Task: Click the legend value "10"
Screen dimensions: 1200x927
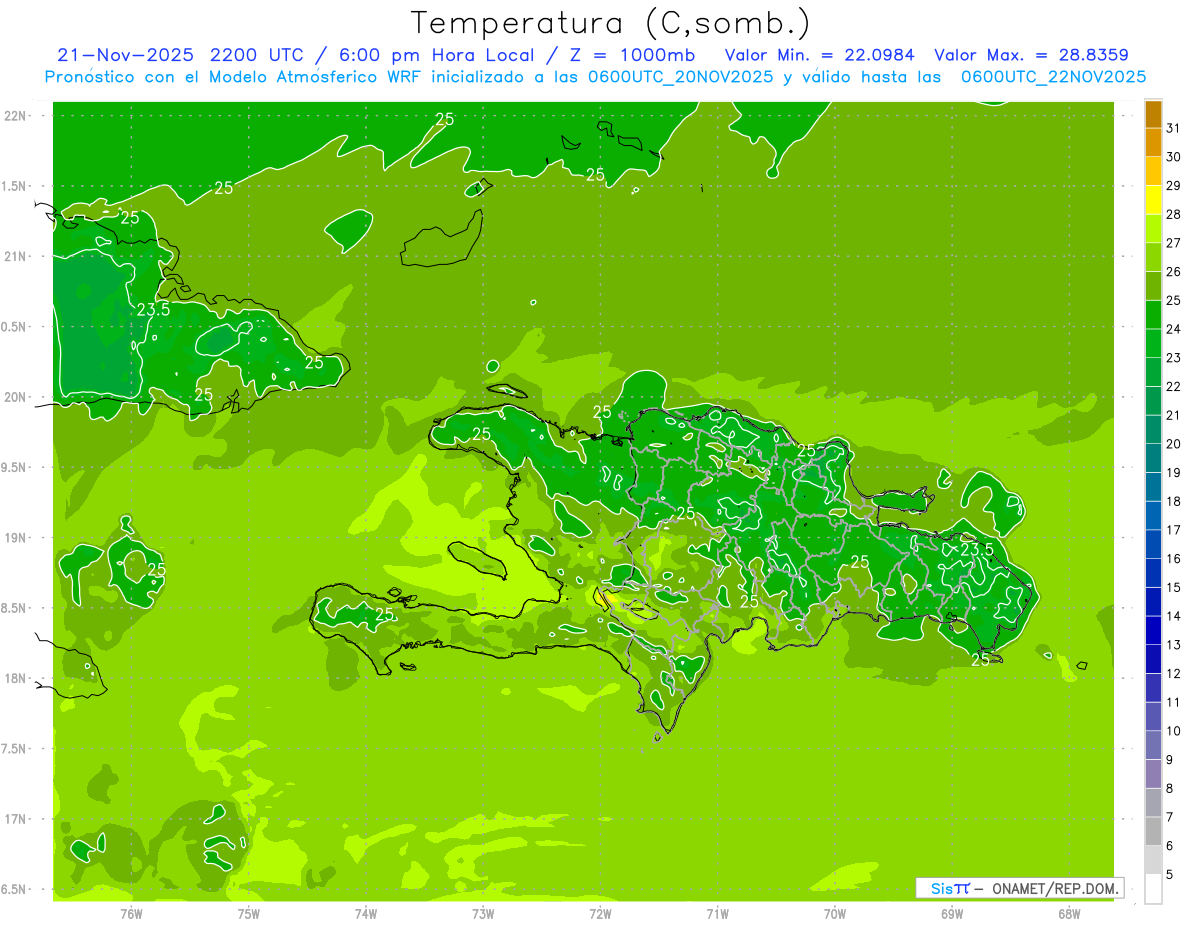Action: coord(1173,731)
